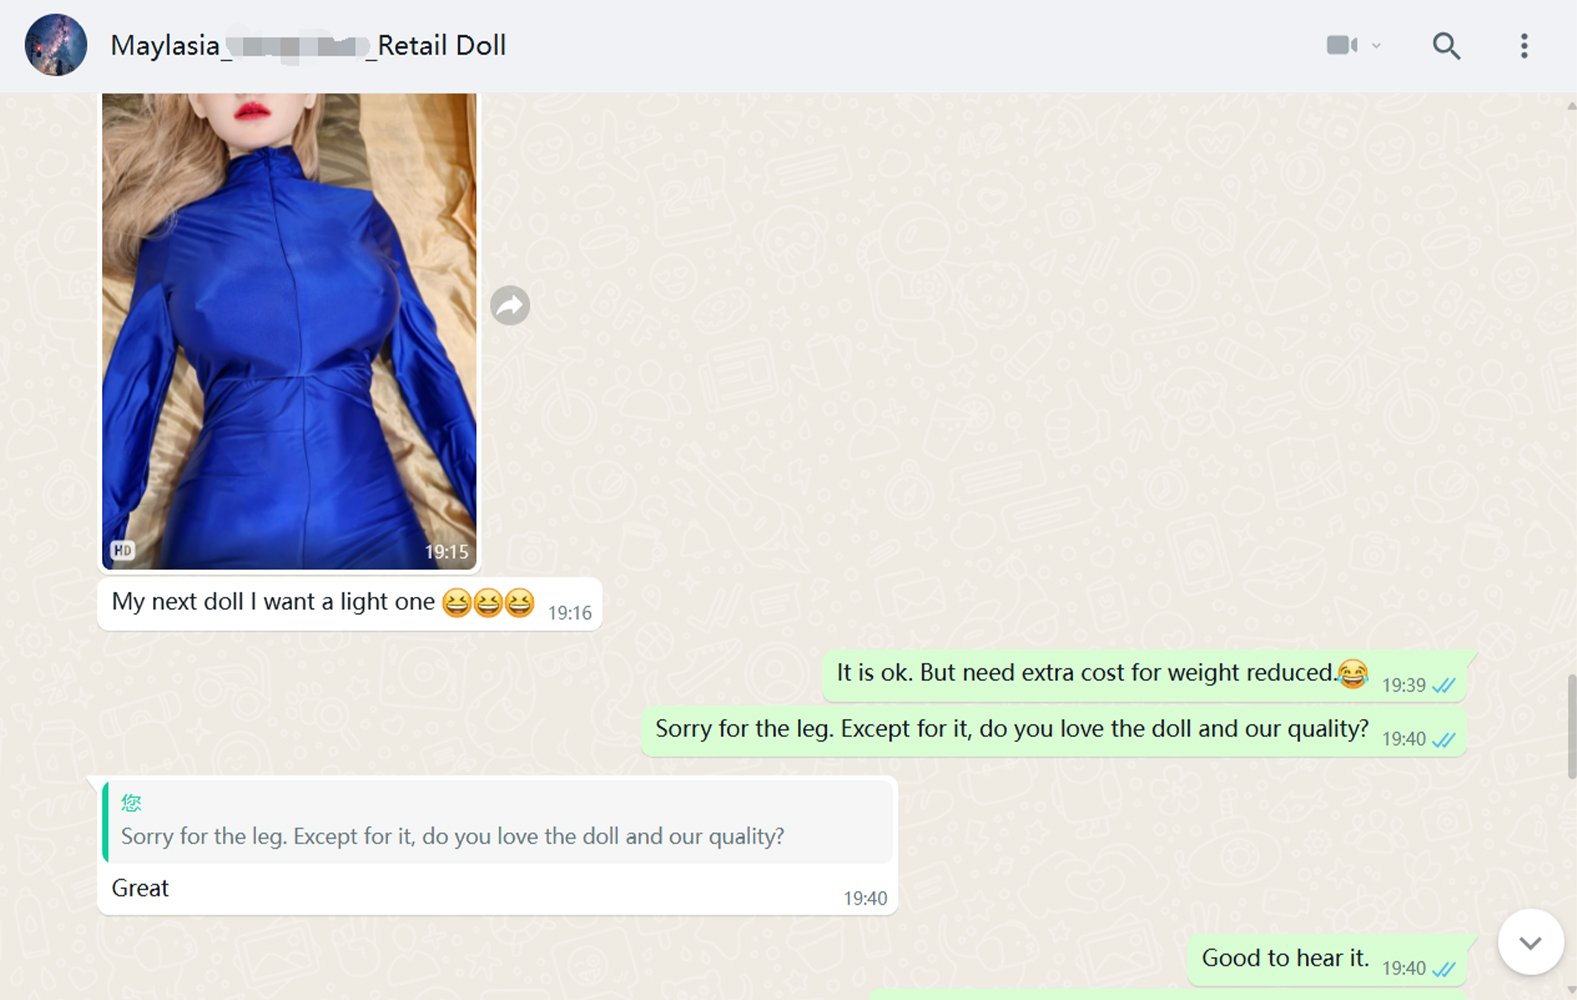Jump to latest messages with down chevron

(1530, 942)
